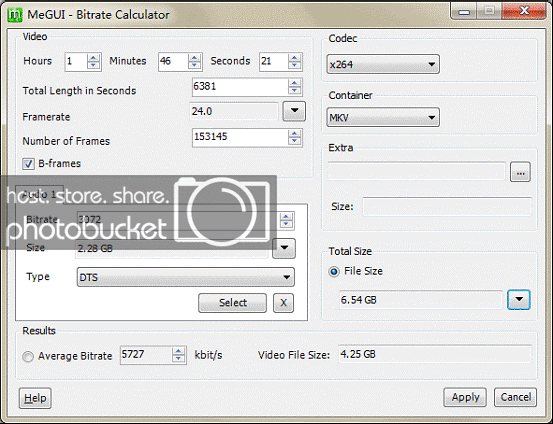553x424 pixels.
Task: Click the Total Length 6381 field
Action: click(241, 87)
